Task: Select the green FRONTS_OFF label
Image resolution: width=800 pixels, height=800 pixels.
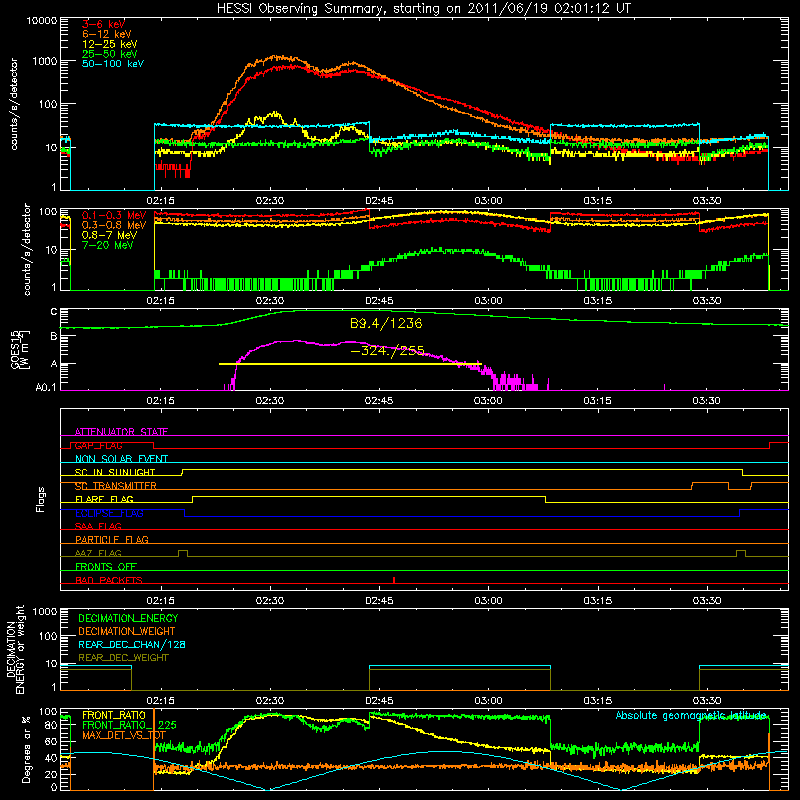Action: click(106, 566)
